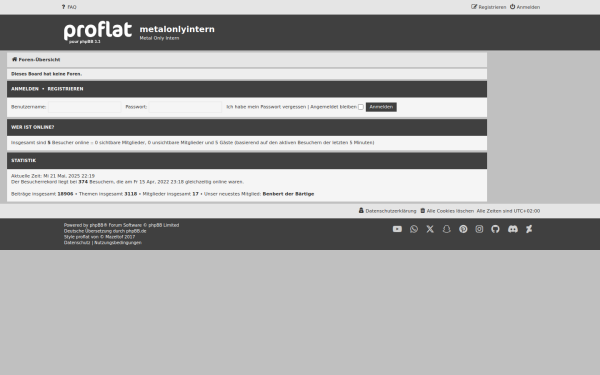This screenshot has width=600, height=375.
Task: Focus the Benutzername input field
Action: point(85,107)
